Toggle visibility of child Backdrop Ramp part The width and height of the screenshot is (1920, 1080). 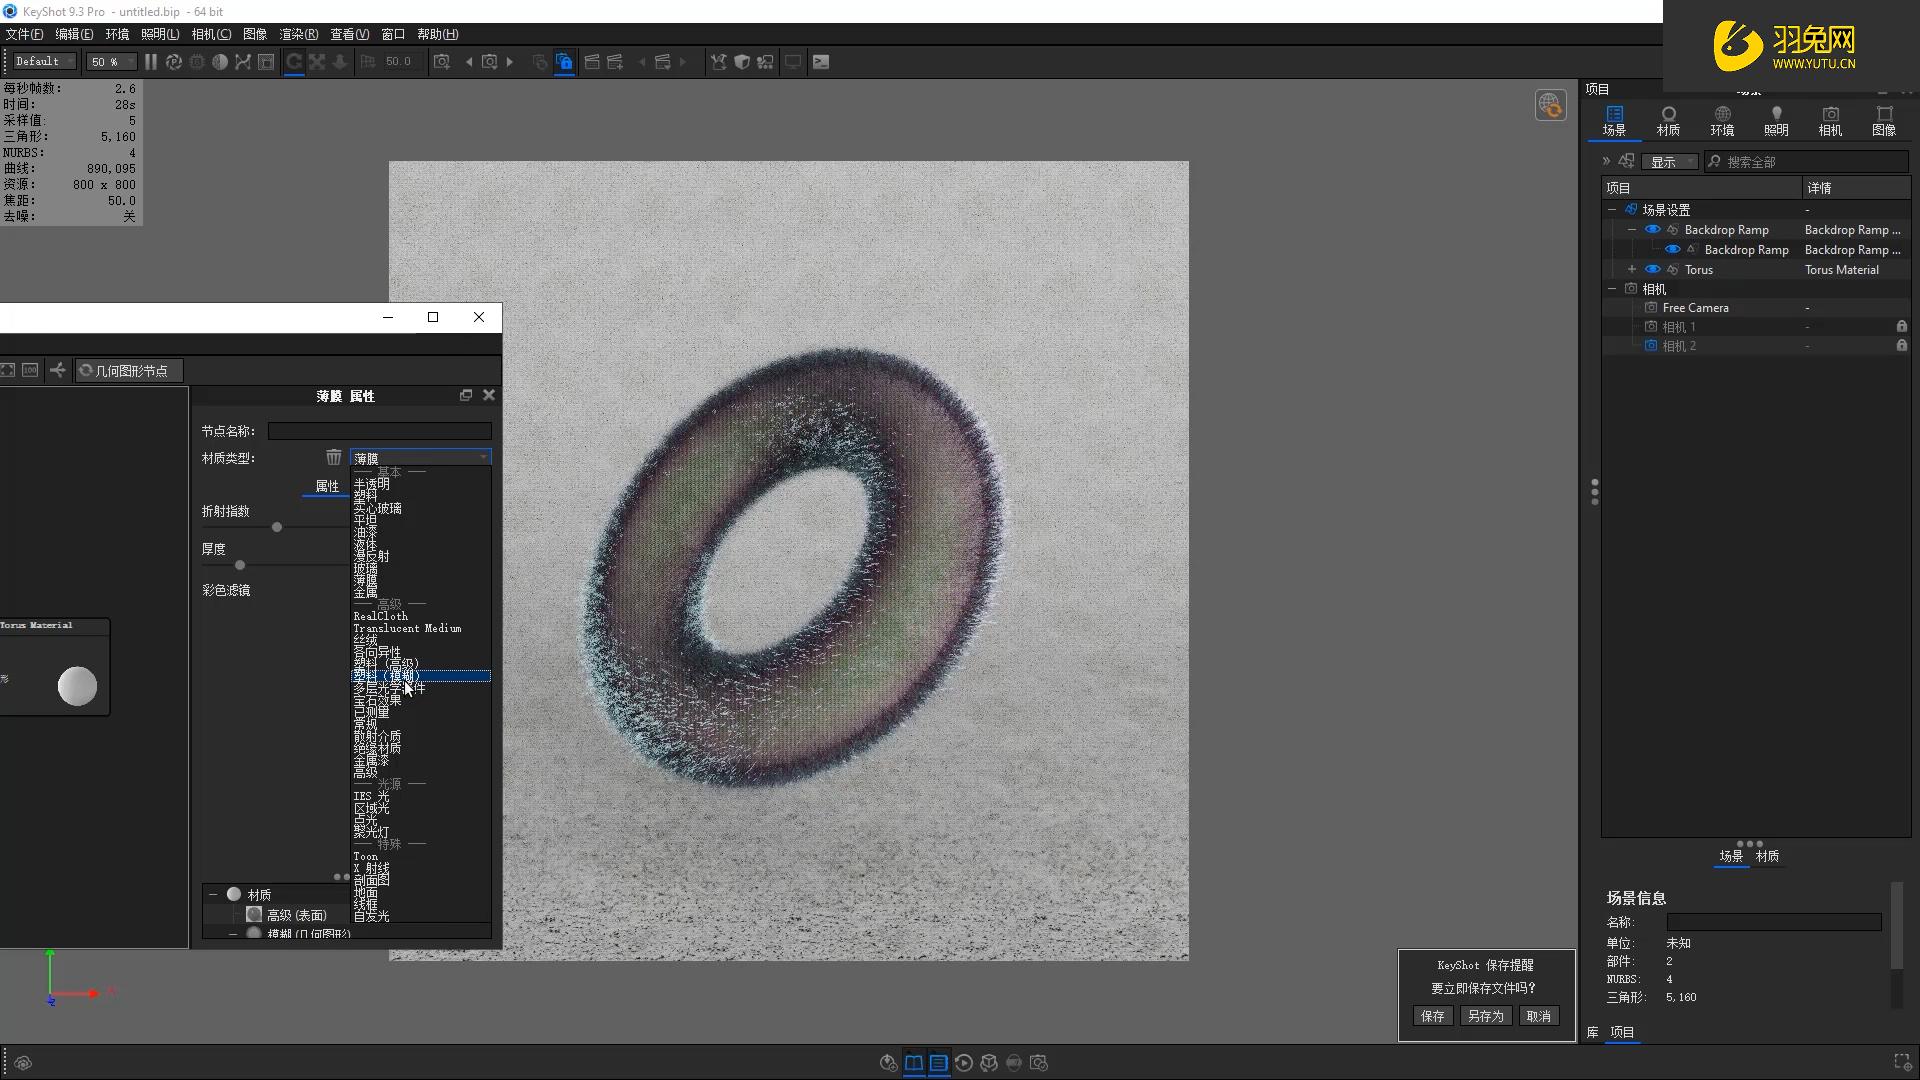[x=1672, y=249]
